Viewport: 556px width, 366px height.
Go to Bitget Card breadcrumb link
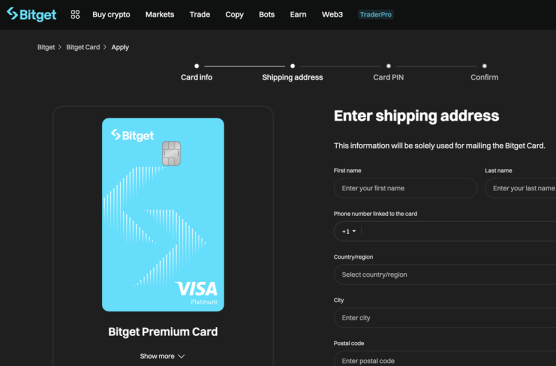pos(83,47)
